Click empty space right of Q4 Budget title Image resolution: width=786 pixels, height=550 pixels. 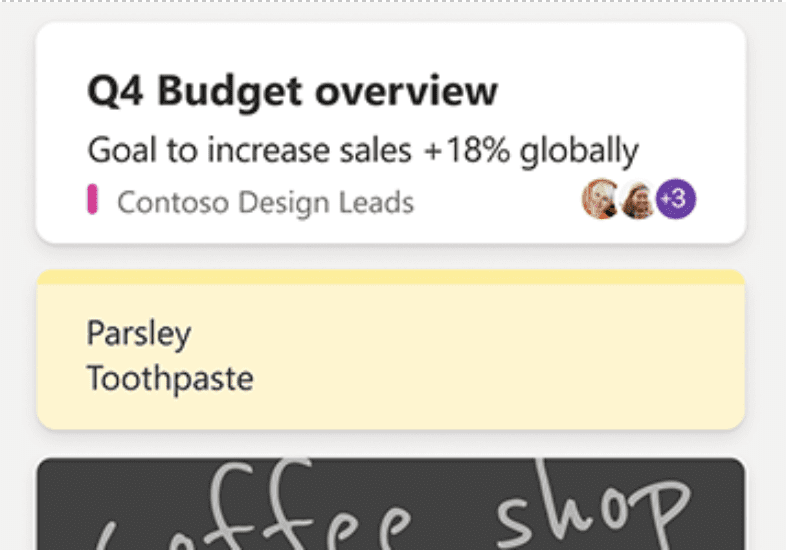(x=617, y=91)
